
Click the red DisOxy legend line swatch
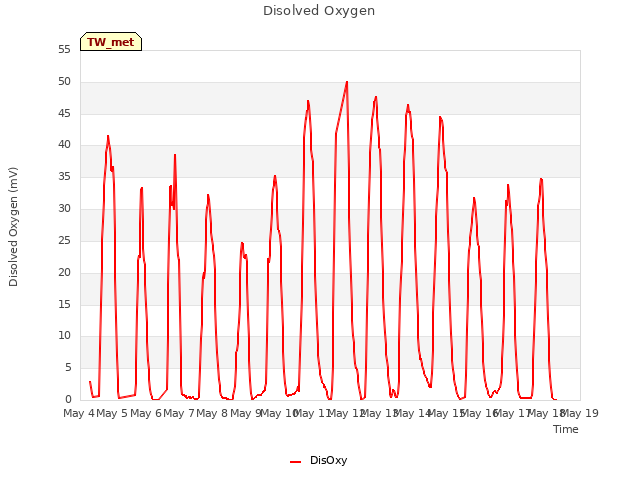296,462
